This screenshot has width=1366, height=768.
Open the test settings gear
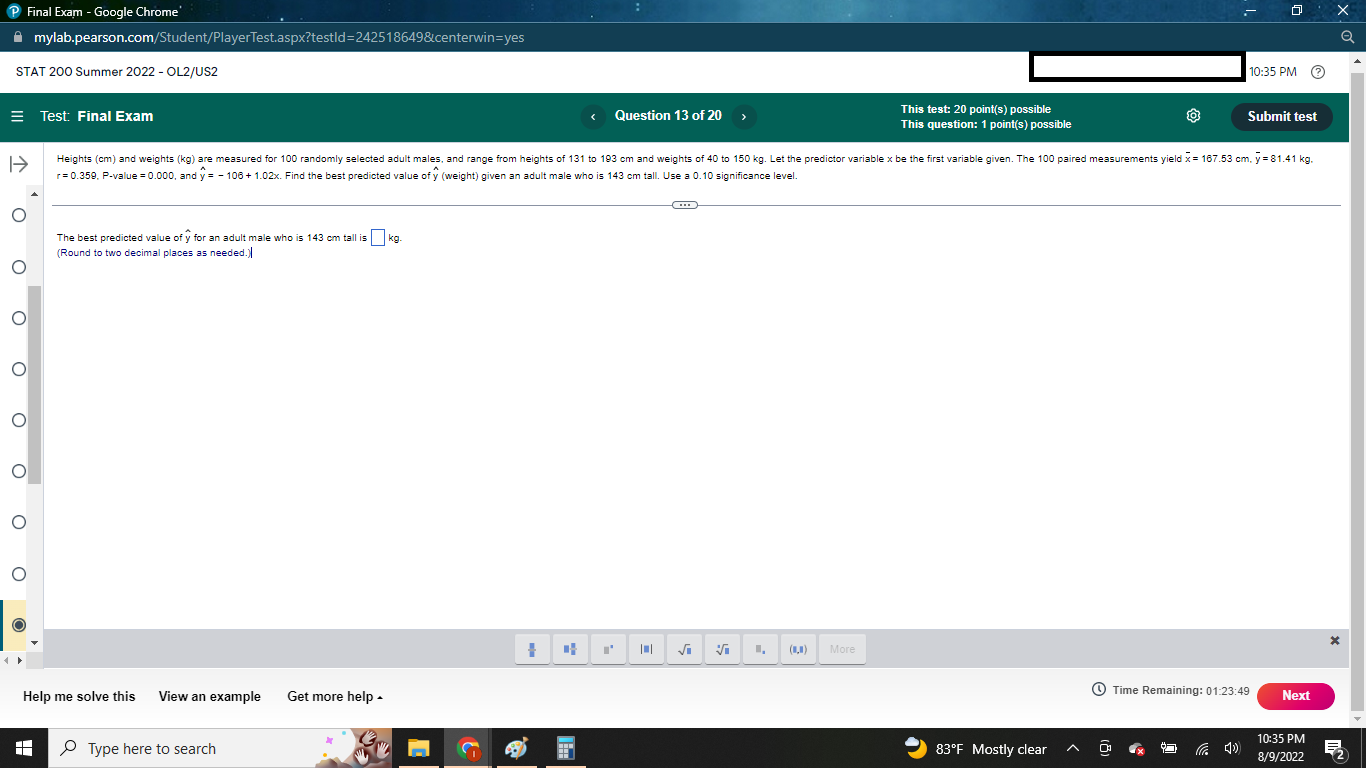1193,115
